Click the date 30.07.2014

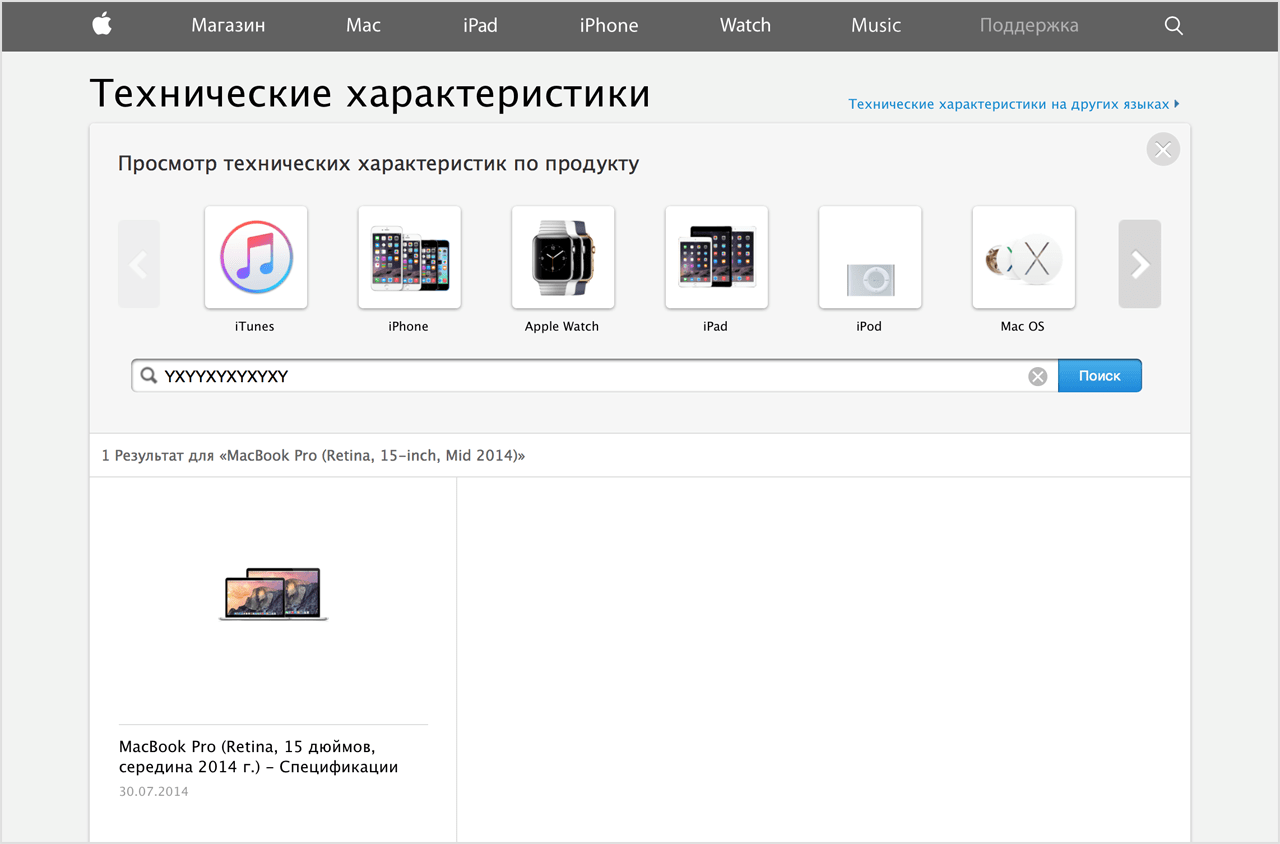click(153, 791)
